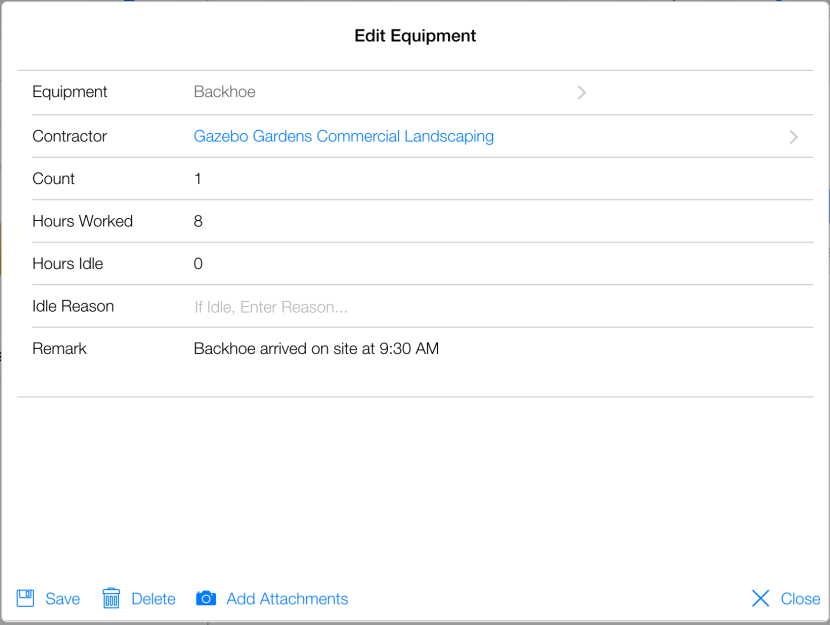This screenshot has height=625, width=830.
Task: Expand the Equipment row chevron
Action: click(x=581, y=93)
